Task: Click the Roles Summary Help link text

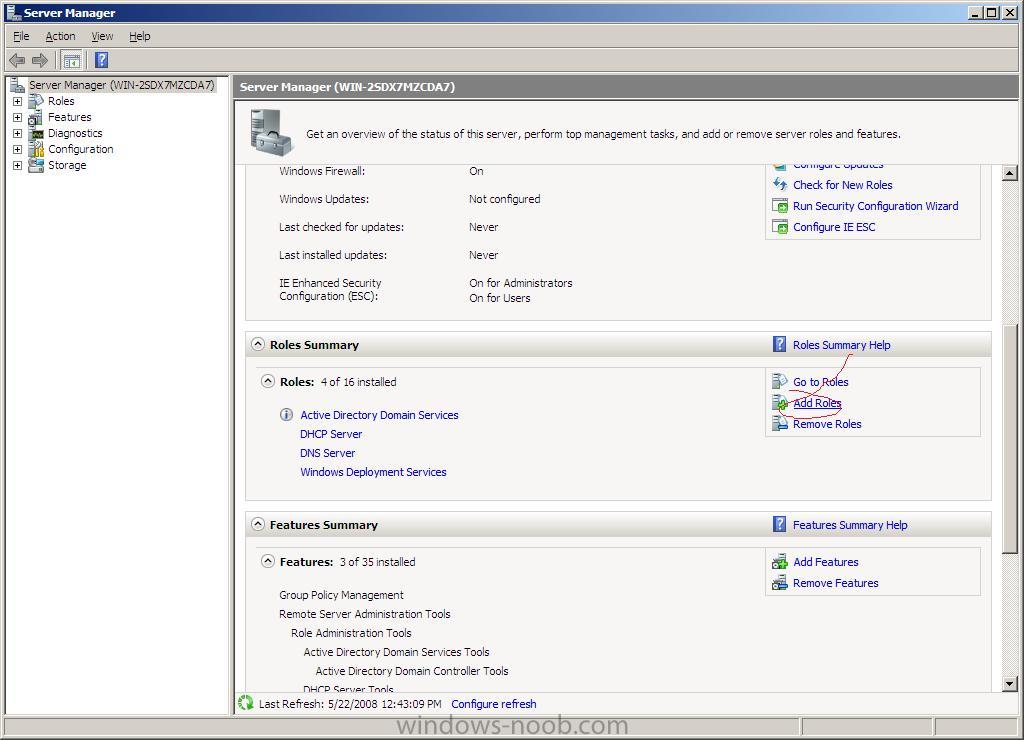Action: coord(842,345)
